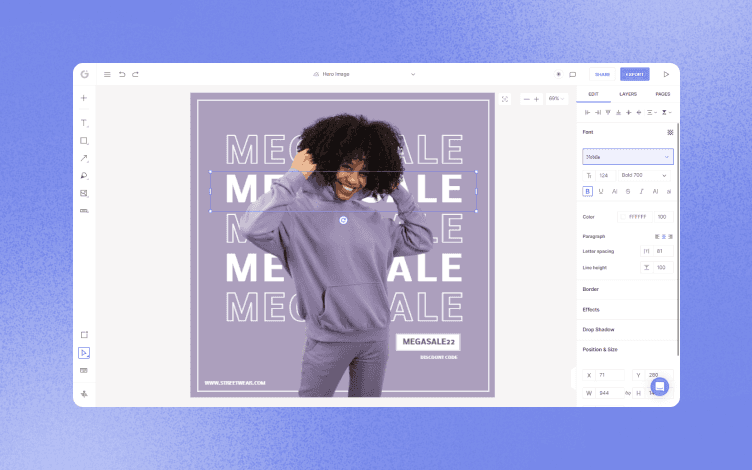The height and width of the screenshot is (470, 752).
Task: Set paragraph alignment to left
Action: click(657, 236)
